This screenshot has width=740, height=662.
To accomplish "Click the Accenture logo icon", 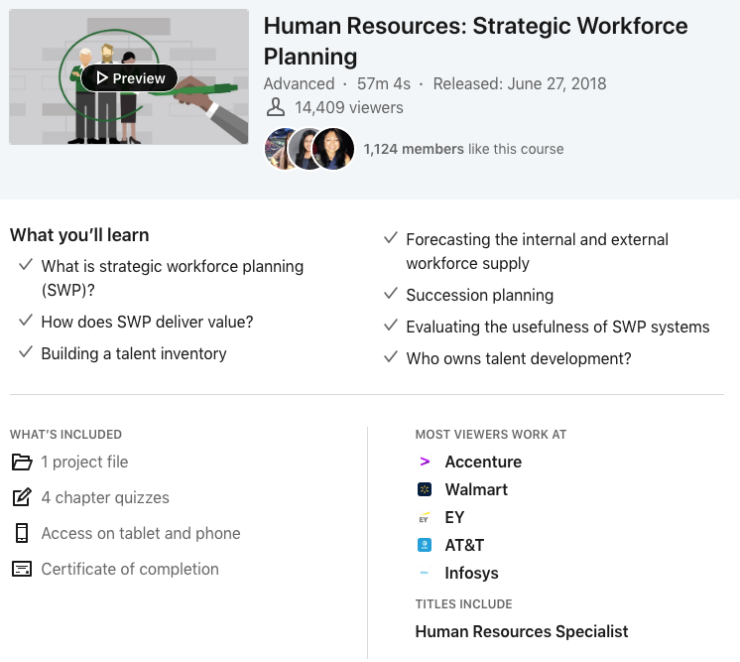I will [425, 462].
